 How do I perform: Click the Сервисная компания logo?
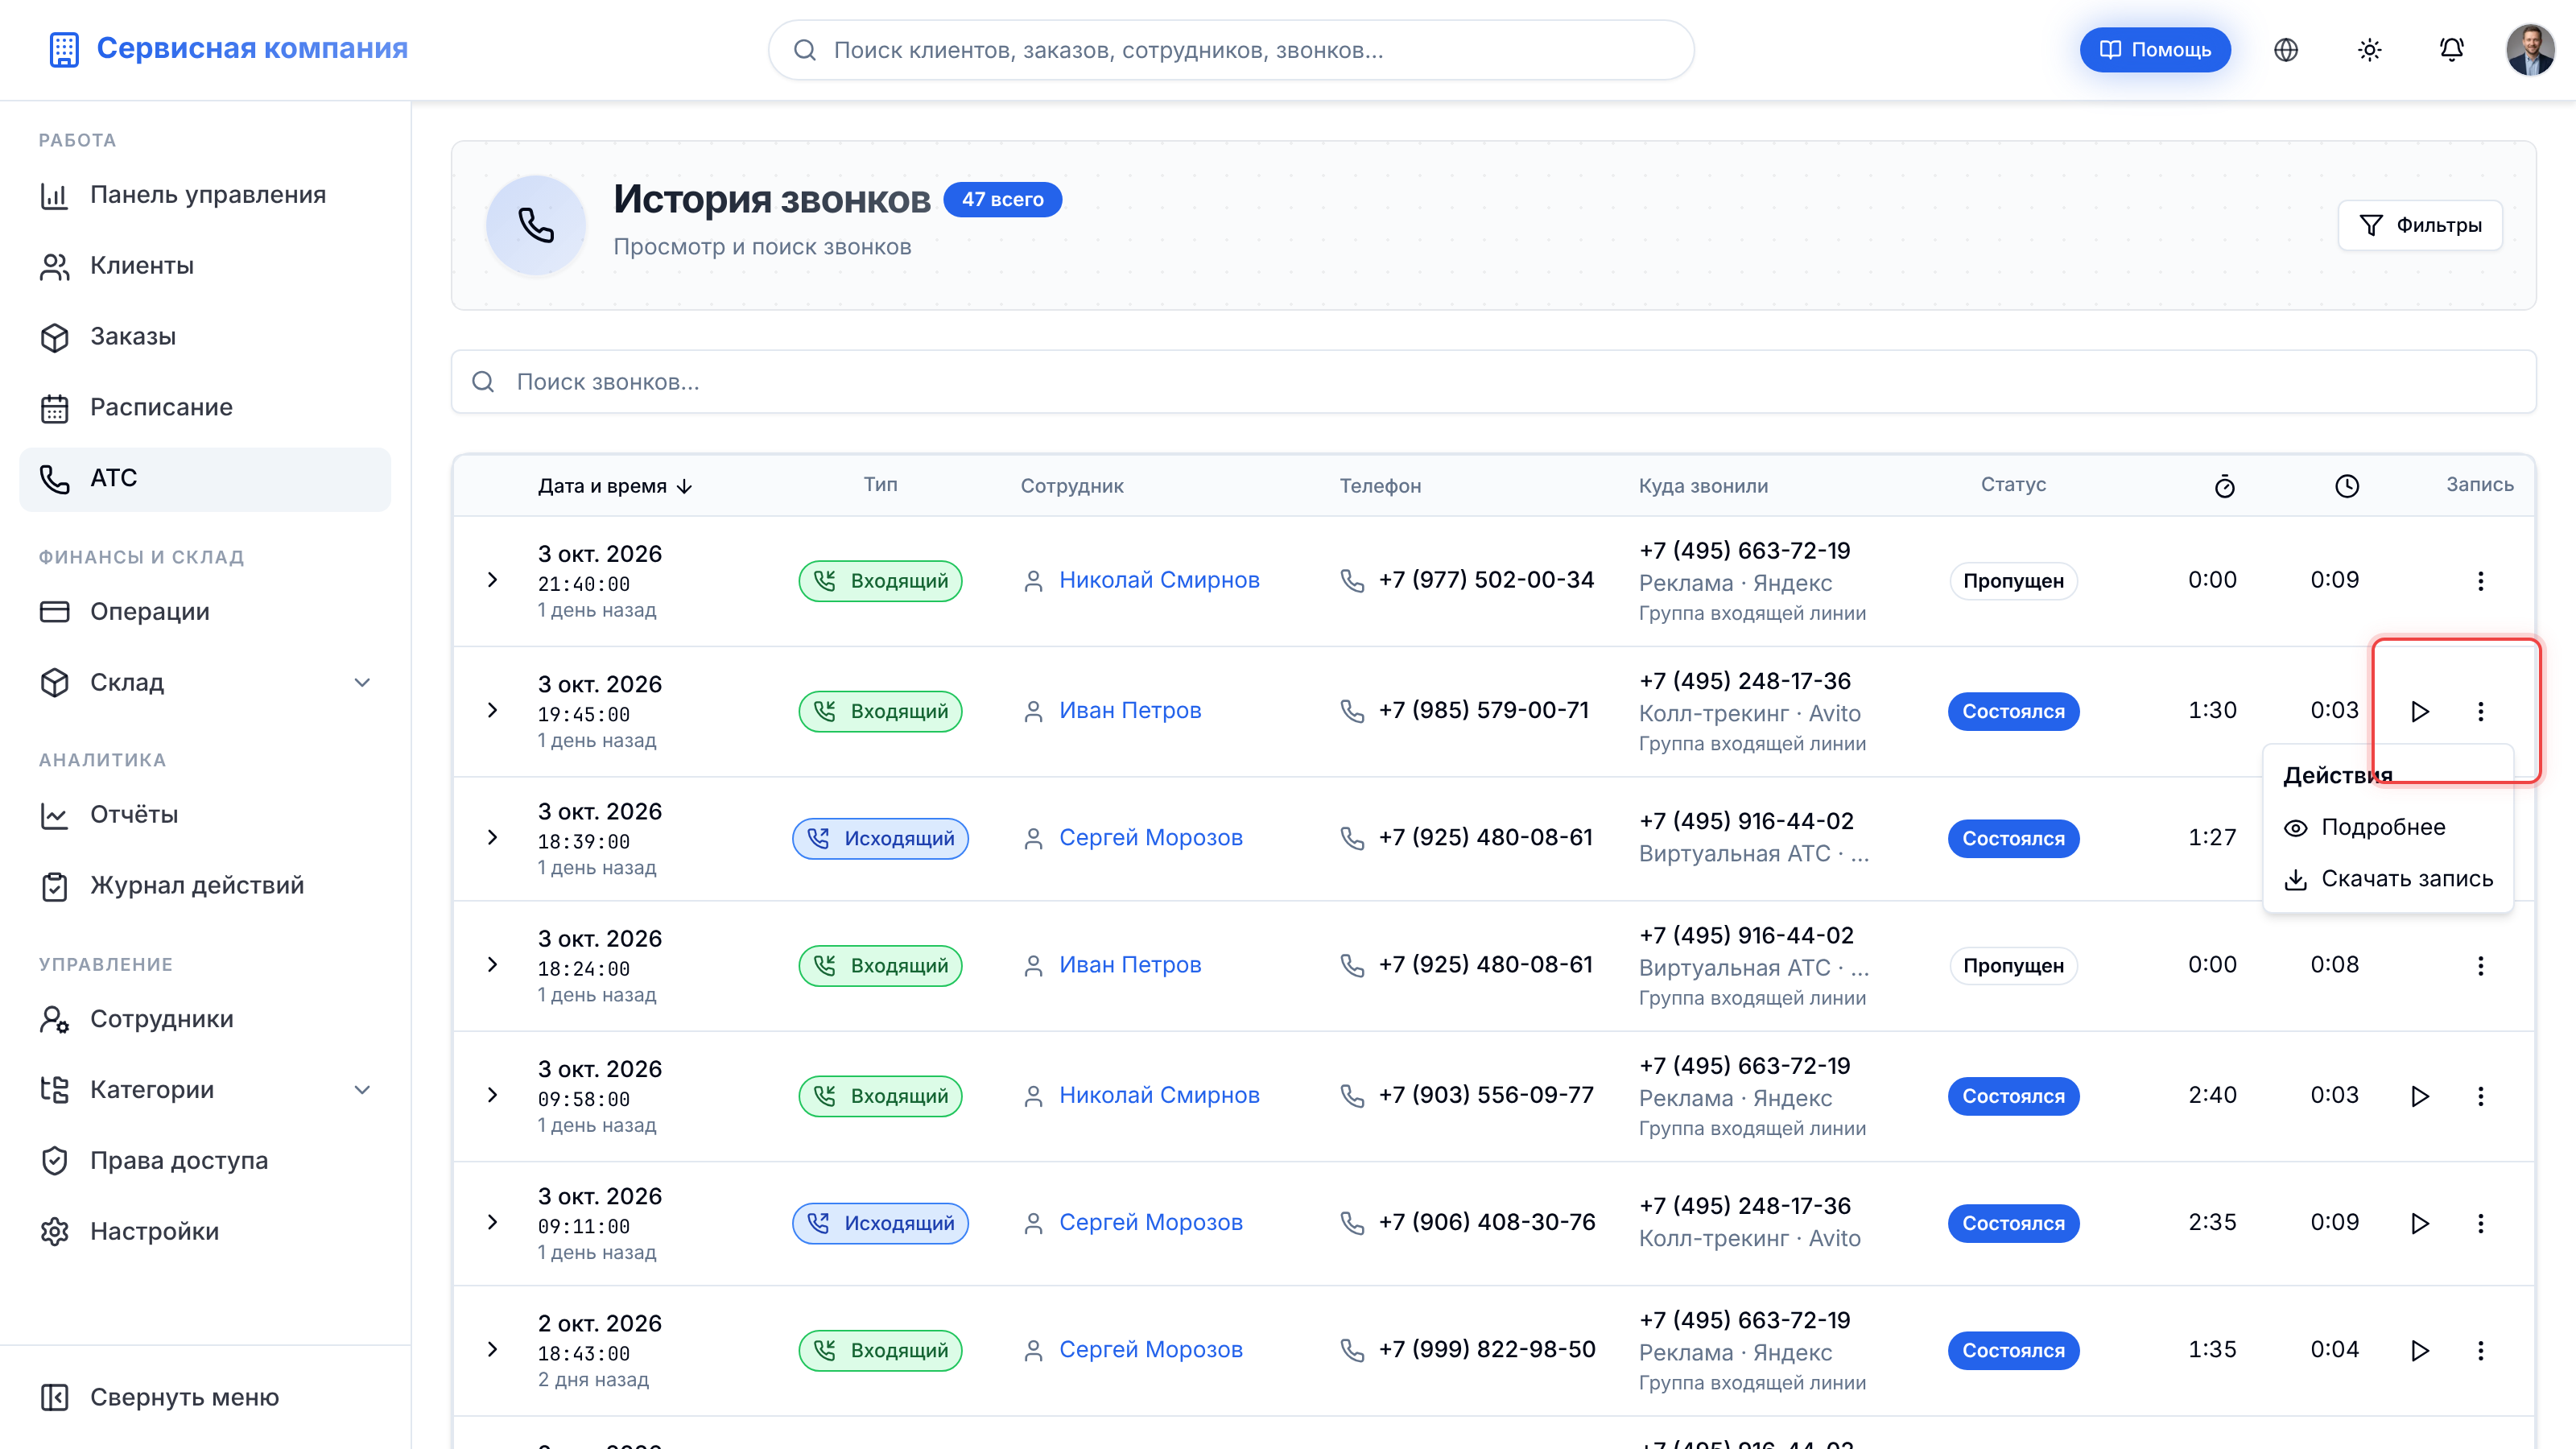click(229, 48)
